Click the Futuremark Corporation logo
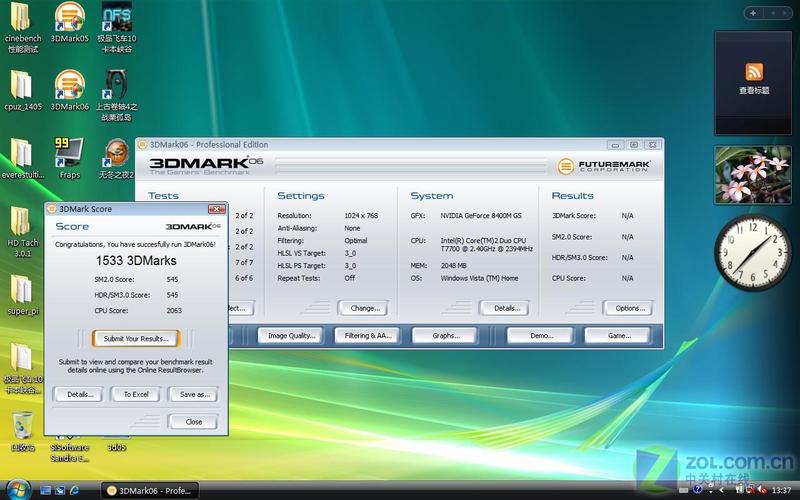The width and height of the screenshot is (800, 500). point(605,166)
